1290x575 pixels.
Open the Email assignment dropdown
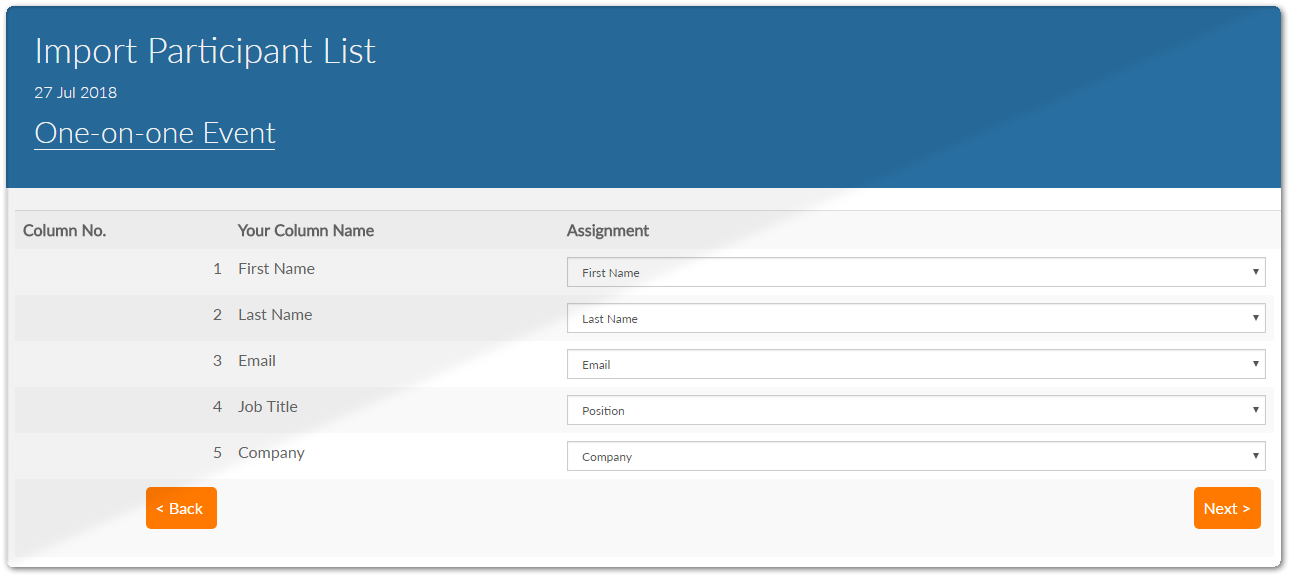[915, 364]
